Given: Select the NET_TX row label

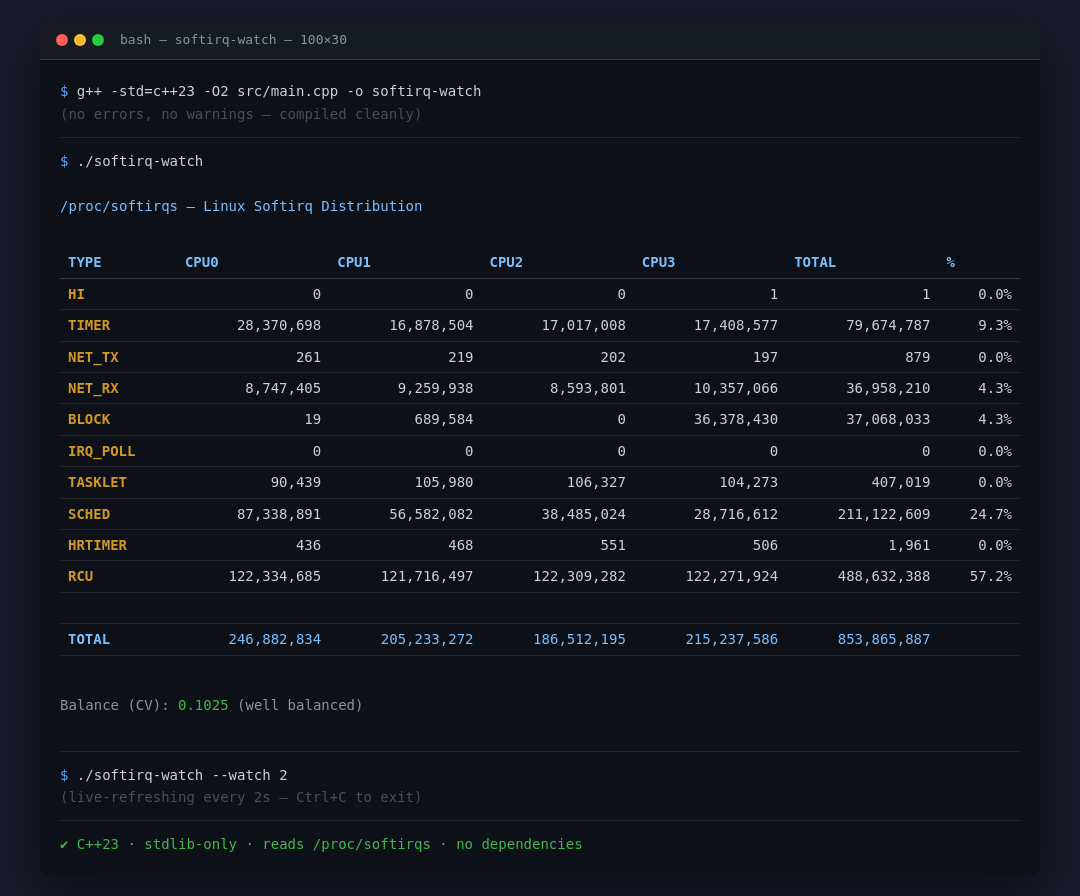Looking at the screenshot, I should coord(93,357).
